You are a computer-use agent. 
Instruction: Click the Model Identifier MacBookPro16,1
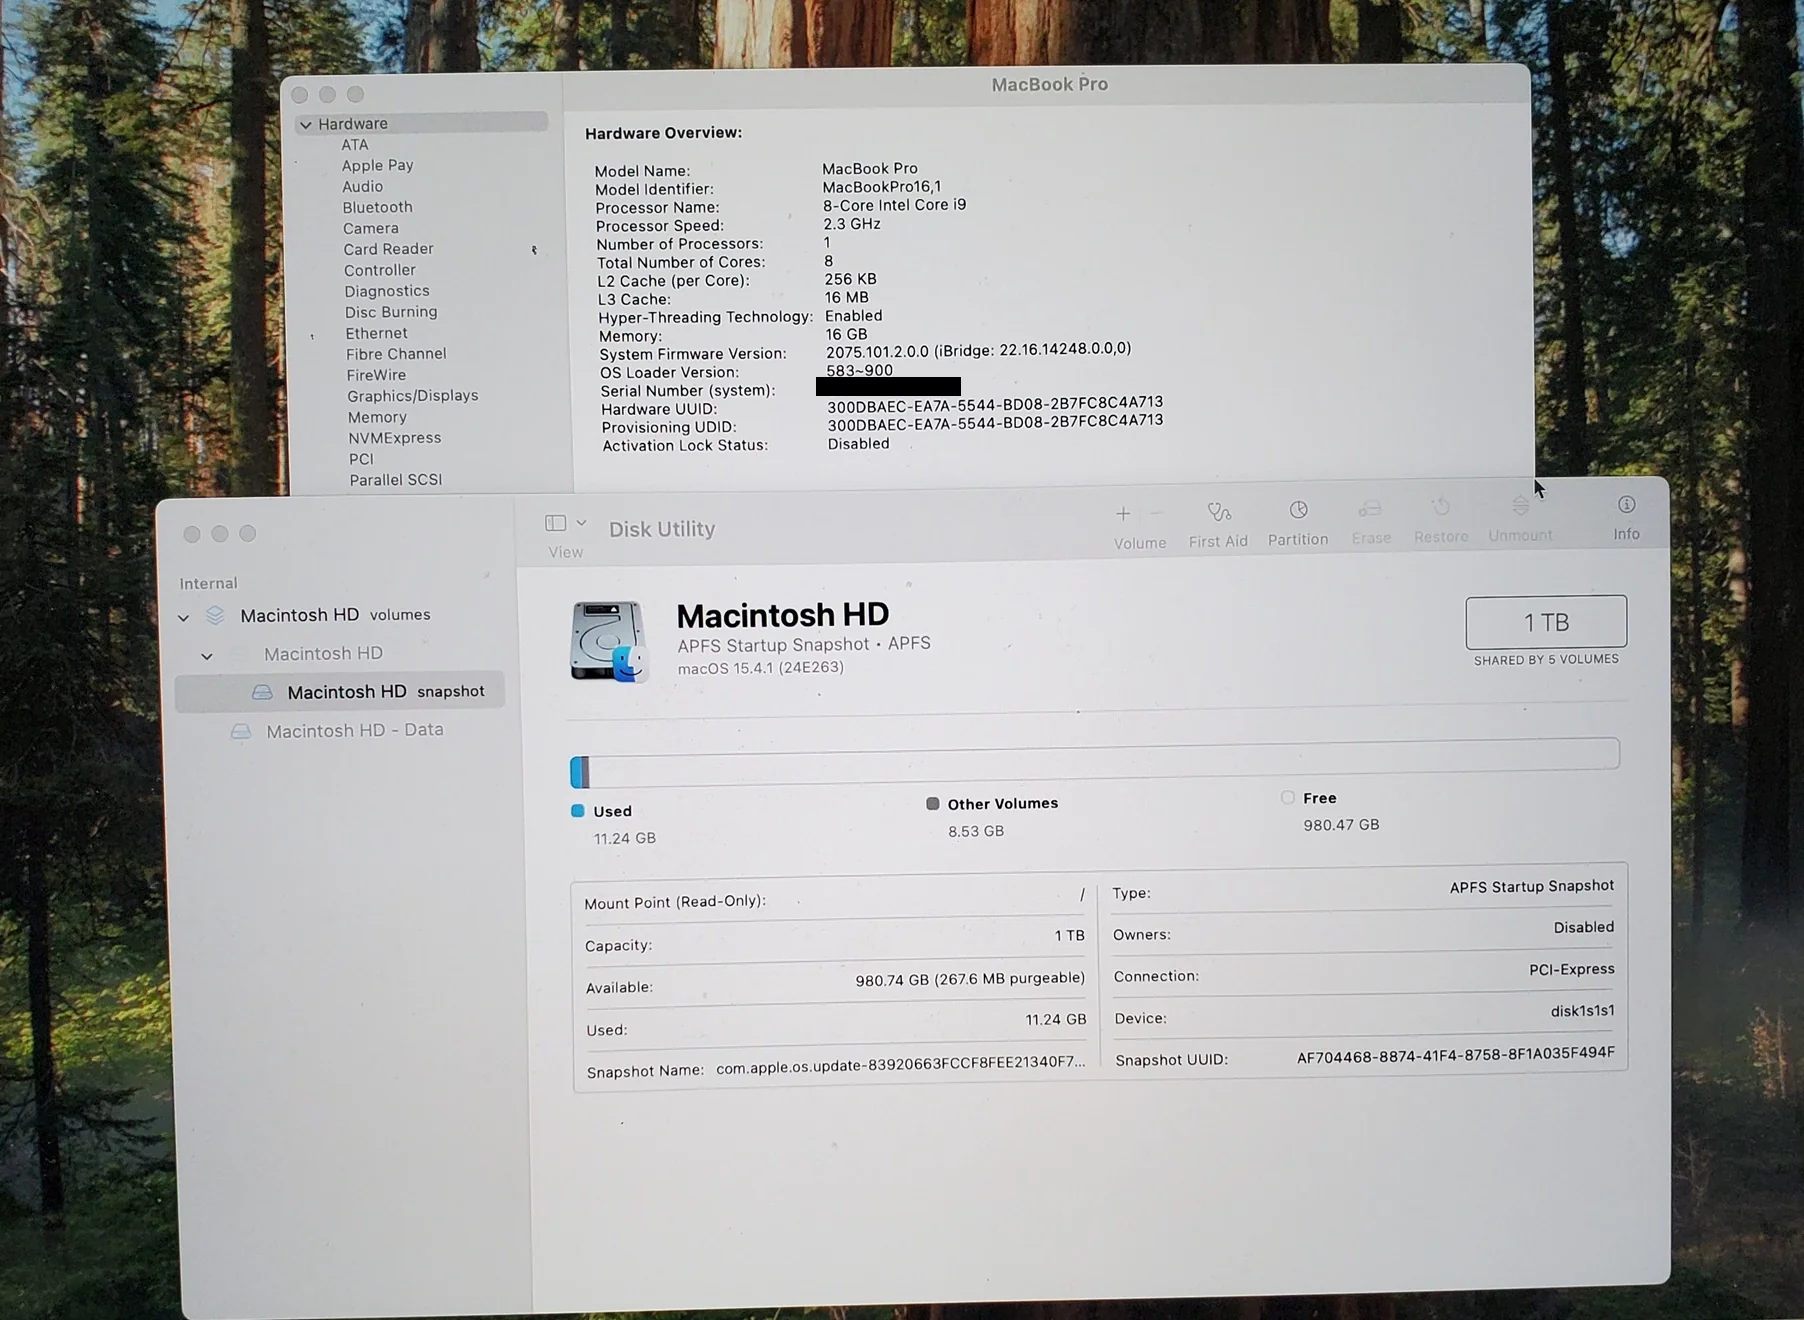(881, 187)
